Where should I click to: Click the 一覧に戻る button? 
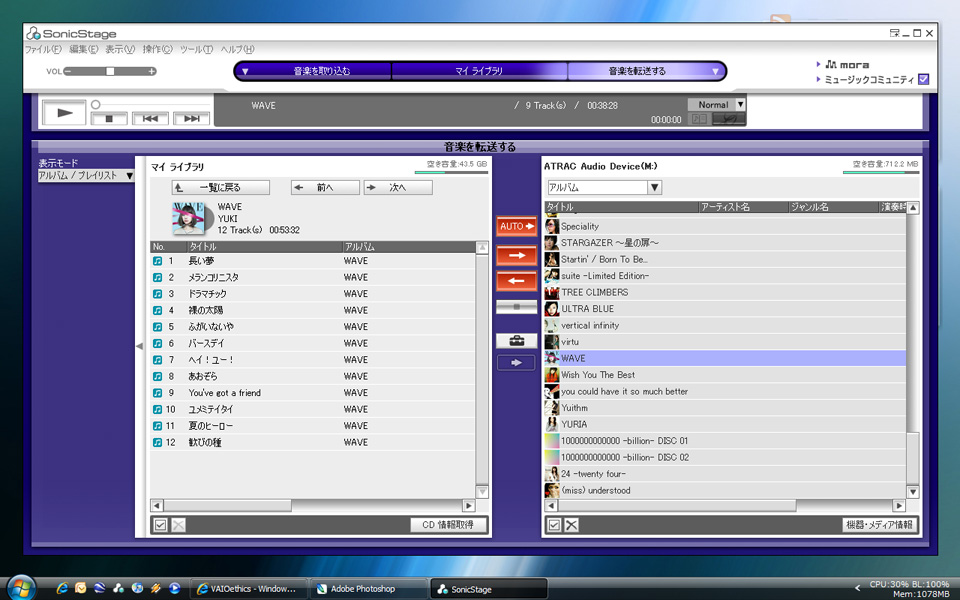pos(220,187)
